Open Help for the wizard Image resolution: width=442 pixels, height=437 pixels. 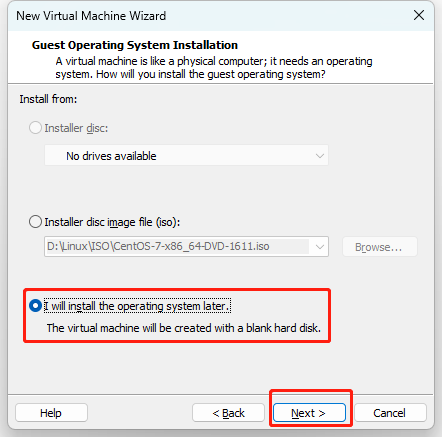[51, 413]
